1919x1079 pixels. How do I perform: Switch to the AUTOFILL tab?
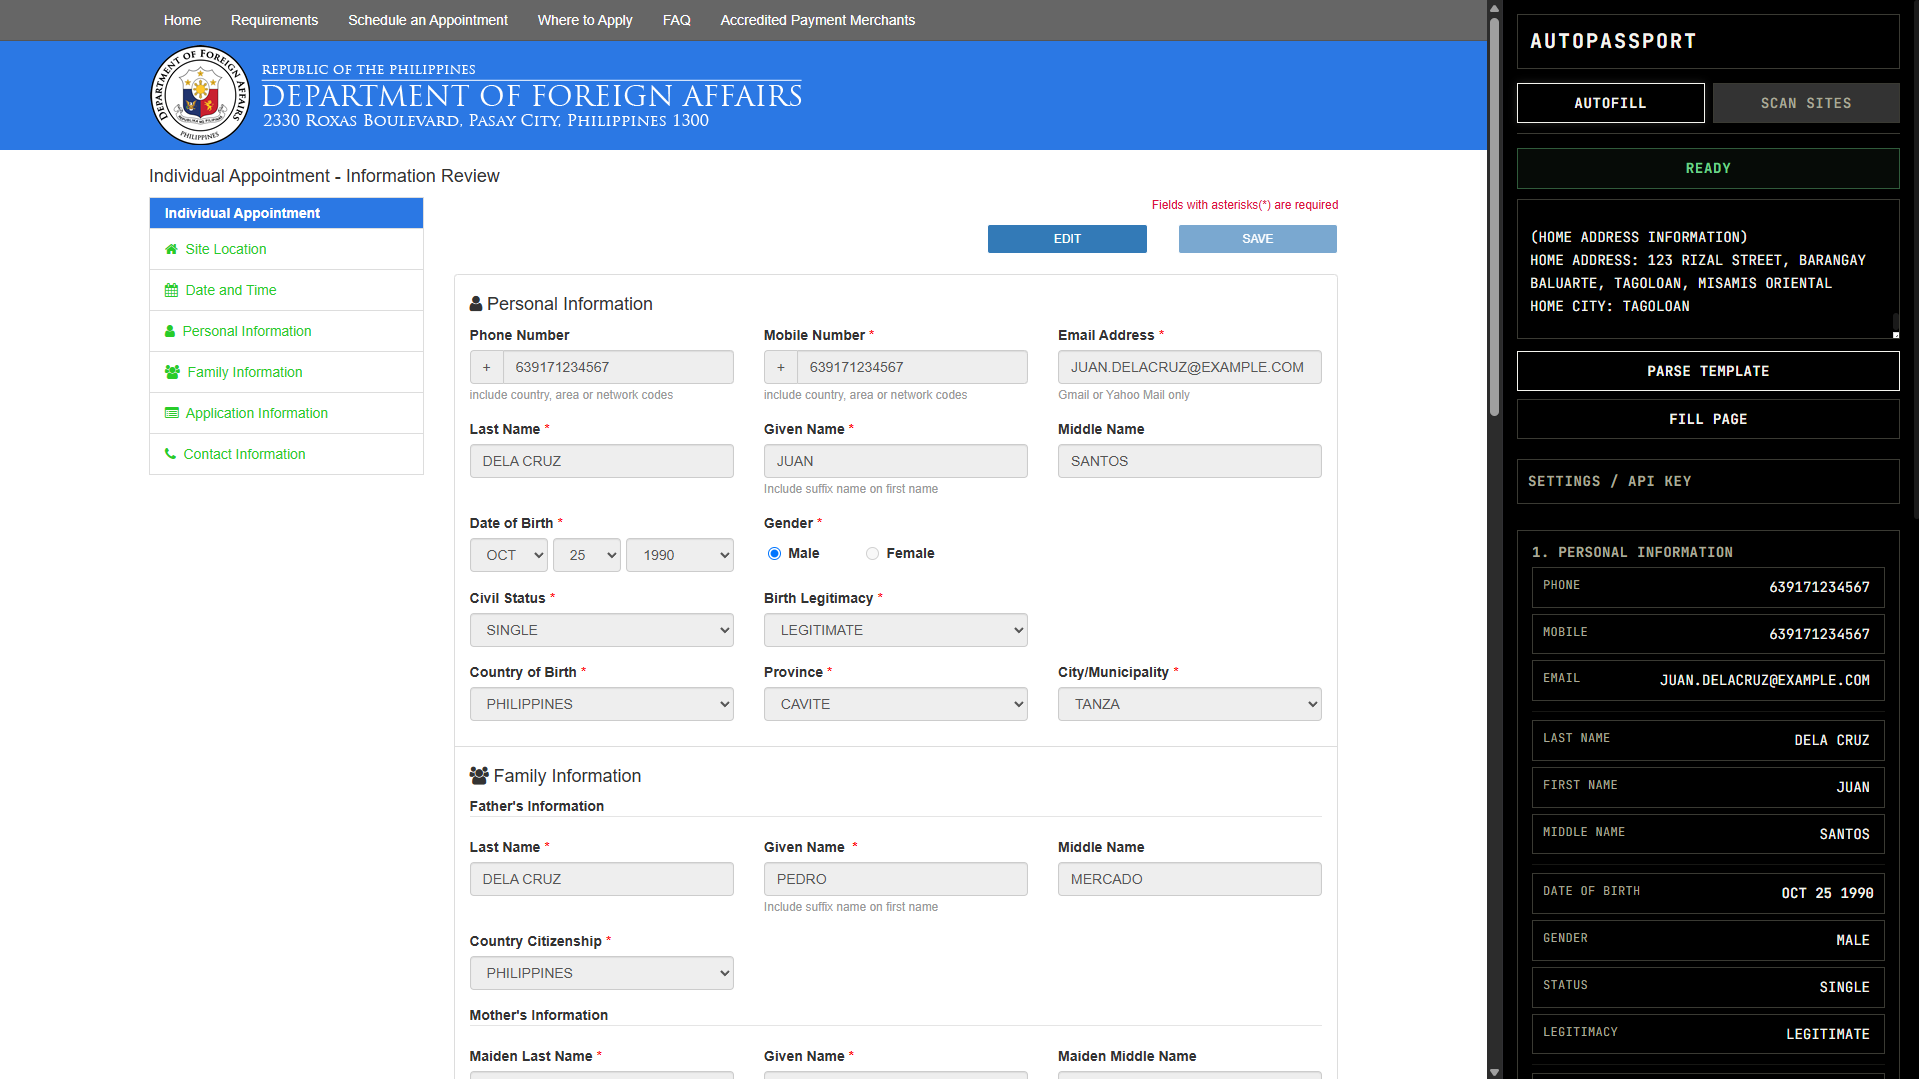[x=1610, y=103]
